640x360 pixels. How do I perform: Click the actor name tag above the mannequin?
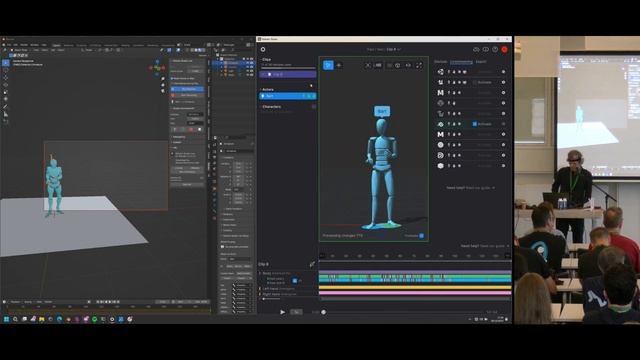click(382, 111)
